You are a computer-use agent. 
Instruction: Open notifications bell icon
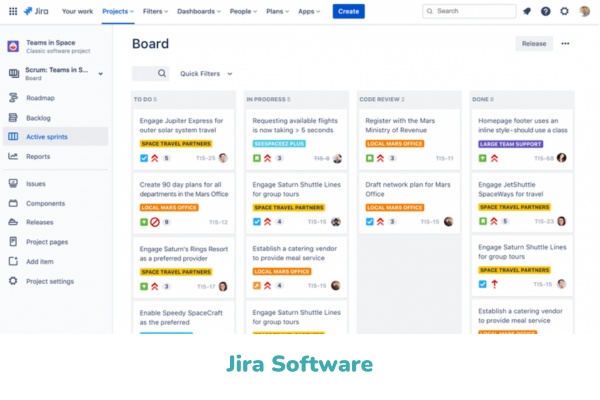click(x=527, y=11)
